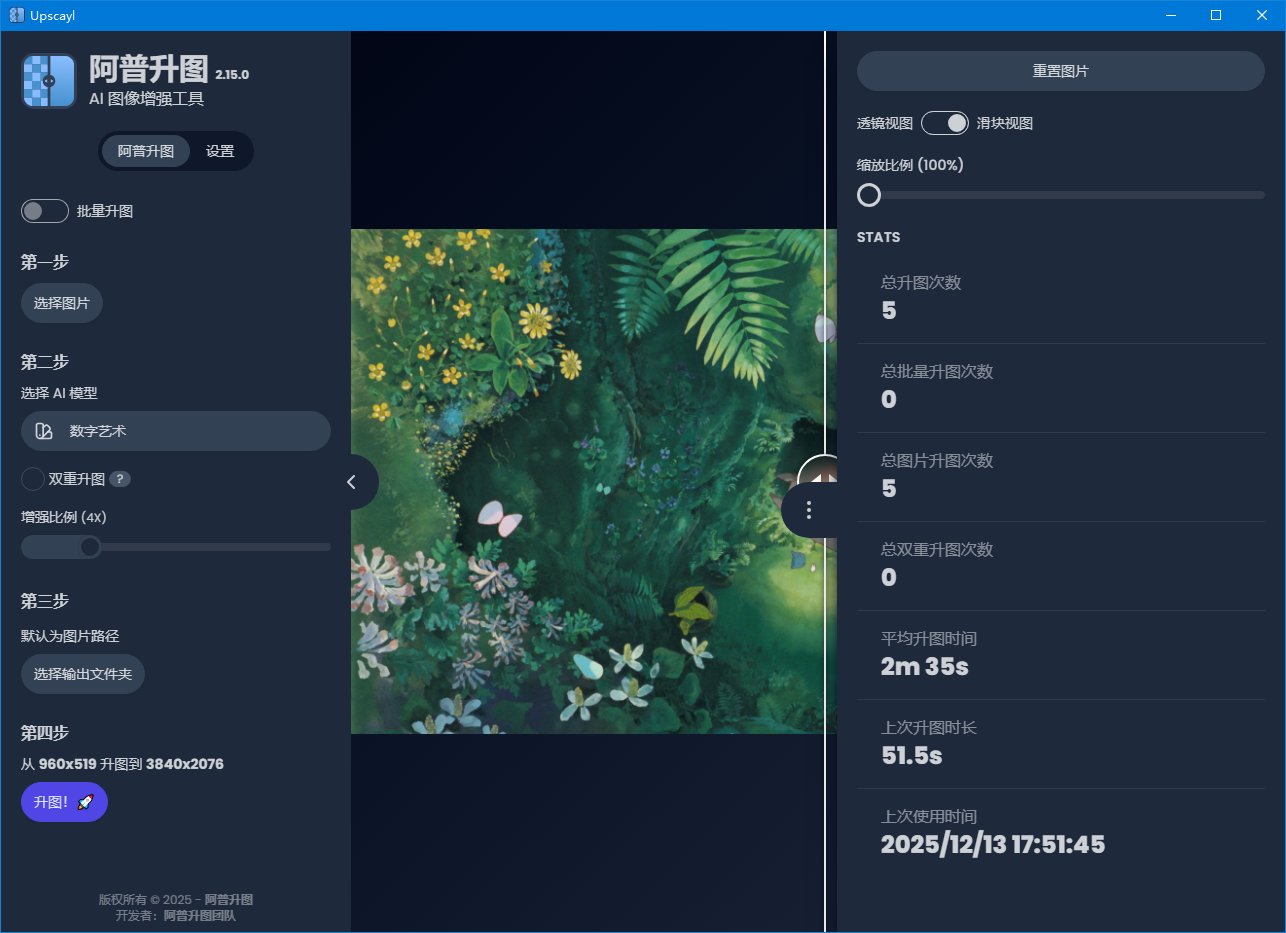Click the timestamp 2025/12/13 17:51:45
1286x933 pixels.
993,844
